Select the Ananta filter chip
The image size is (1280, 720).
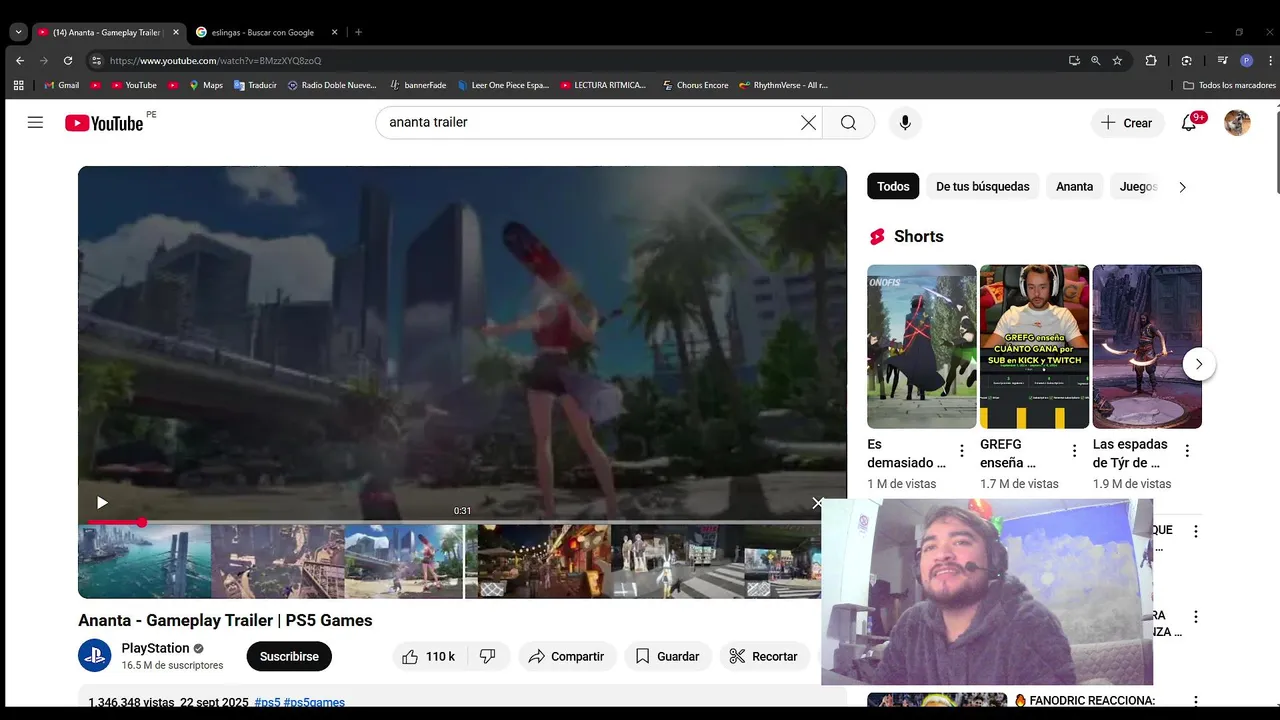1075,186
